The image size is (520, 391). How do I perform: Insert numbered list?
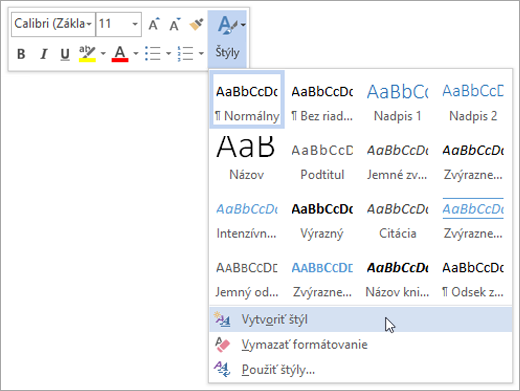(x=186, y=54)
